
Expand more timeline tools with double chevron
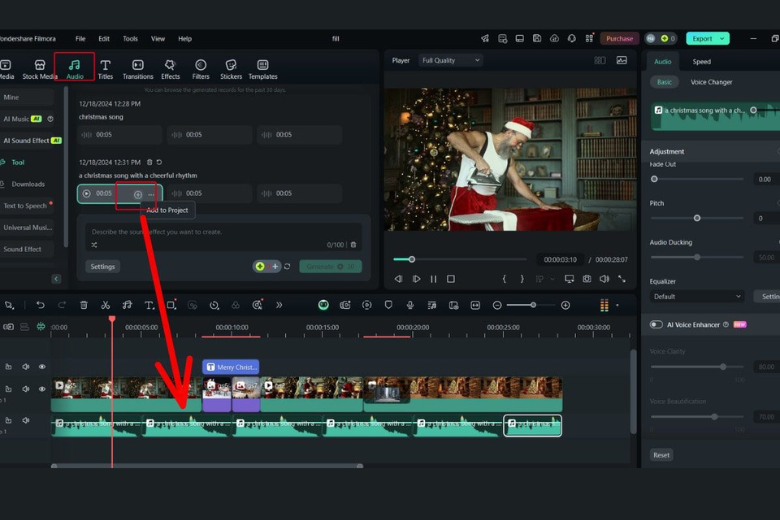pos(279,305)
